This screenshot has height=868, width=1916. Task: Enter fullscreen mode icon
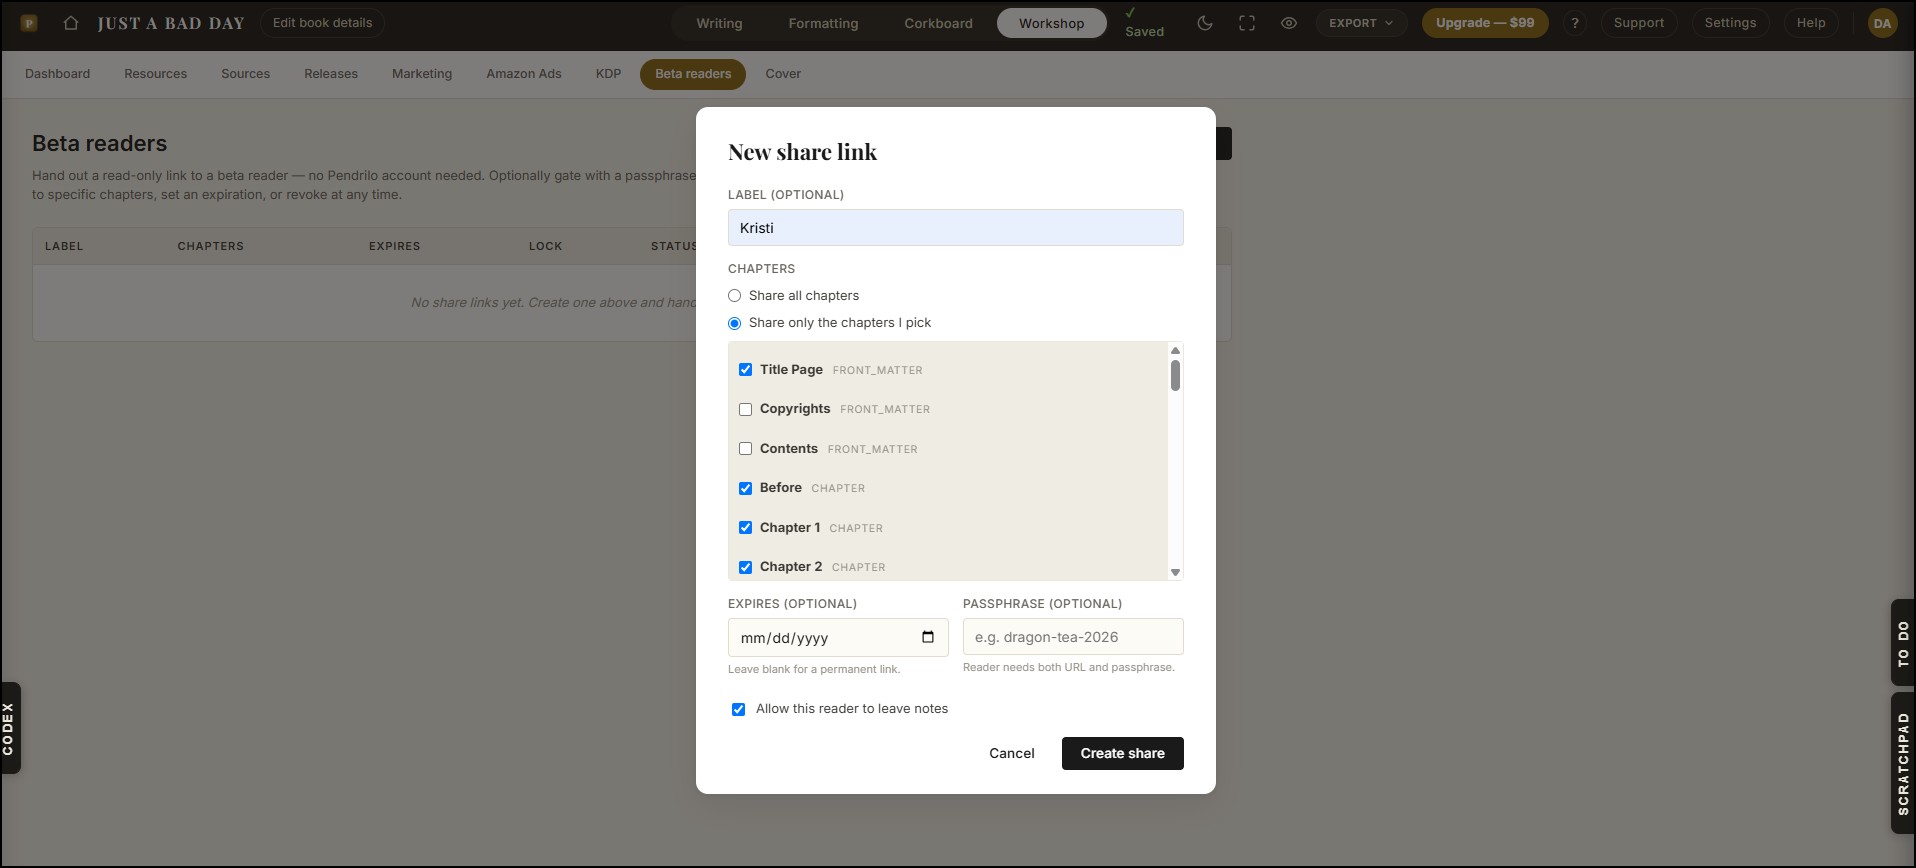point(1247,23)
